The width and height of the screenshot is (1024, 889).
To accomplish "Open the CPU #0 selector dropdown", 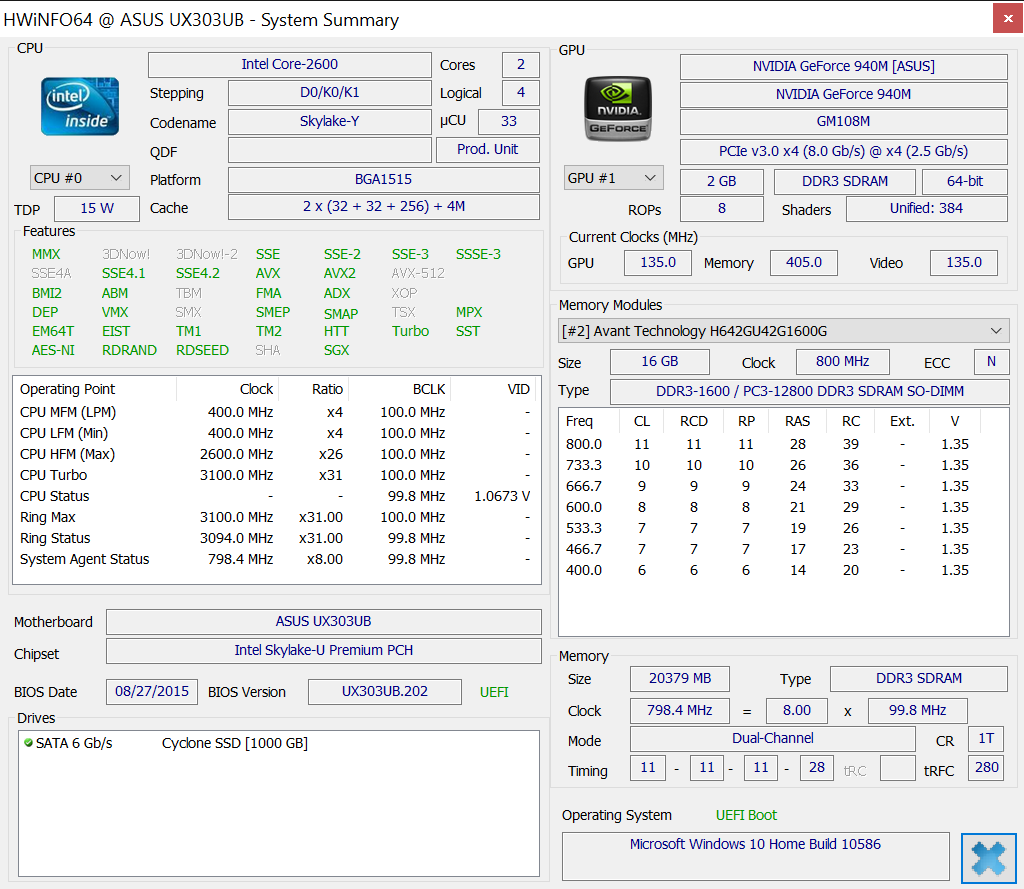I will 79,178.
